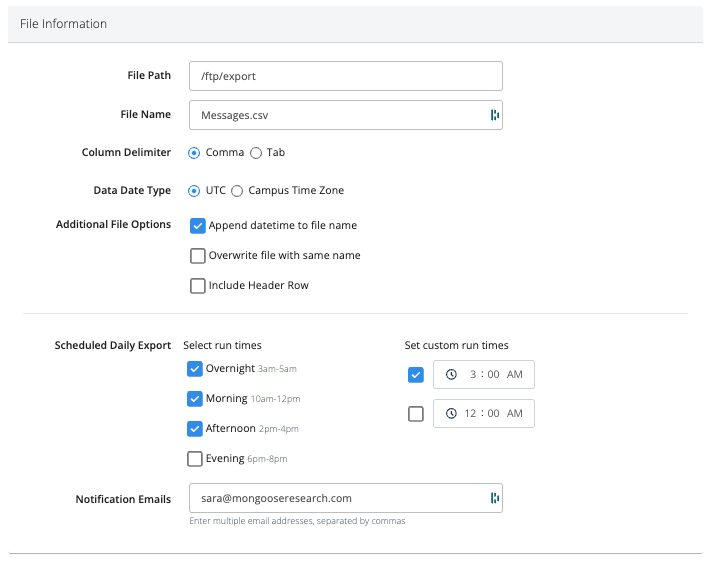
Task: Switch to Campus Time Zone option
Action: [x=237, y=191]
